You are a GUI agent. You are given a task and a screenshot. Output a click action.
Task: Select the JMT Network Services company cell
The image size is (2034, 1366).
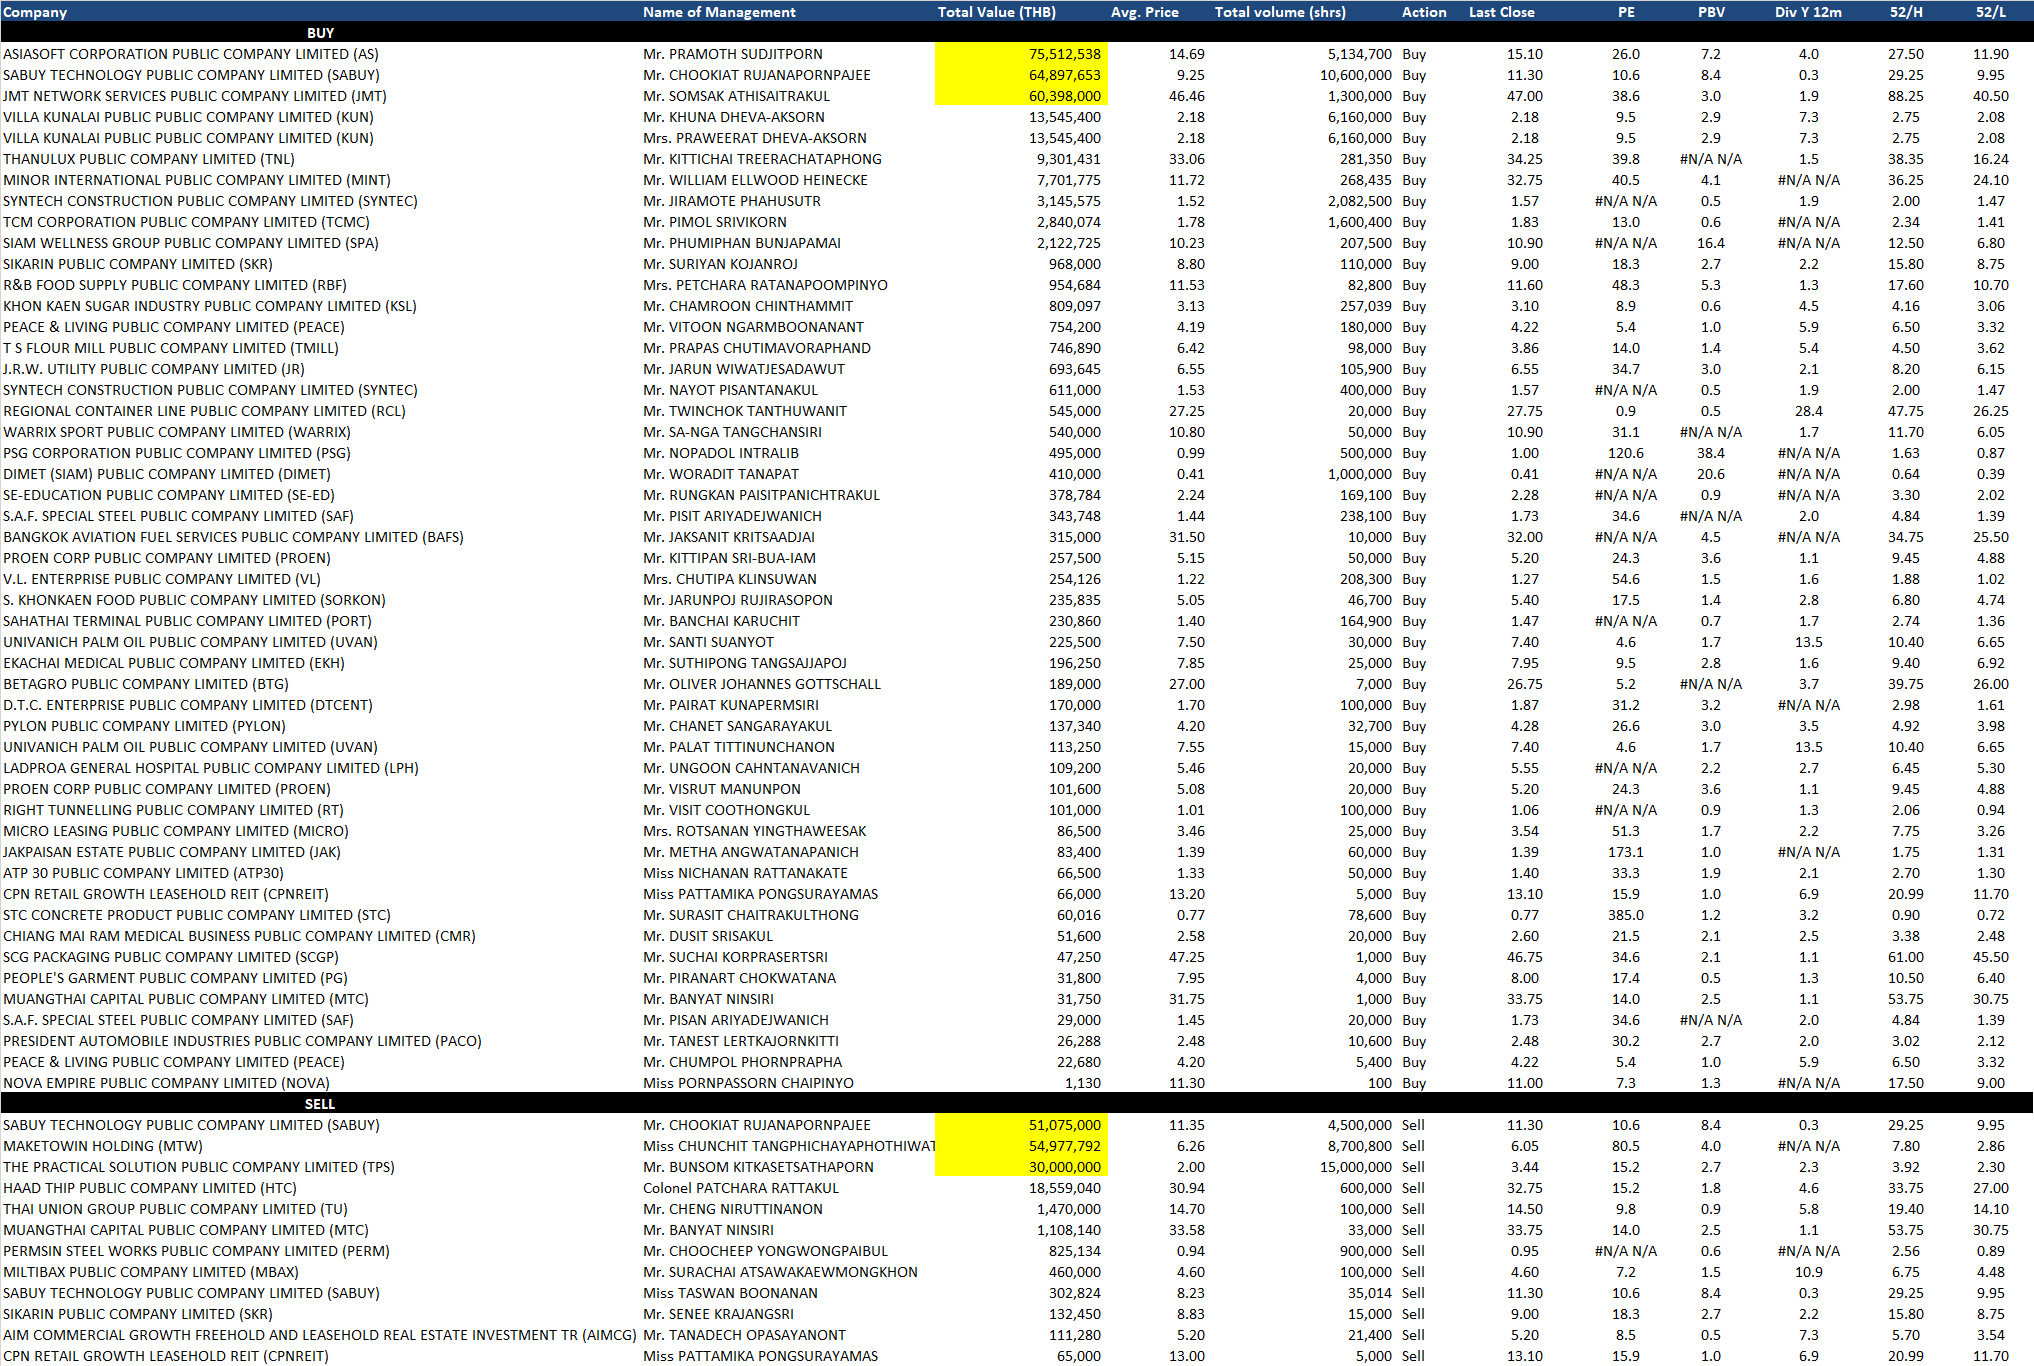(195, 96)
